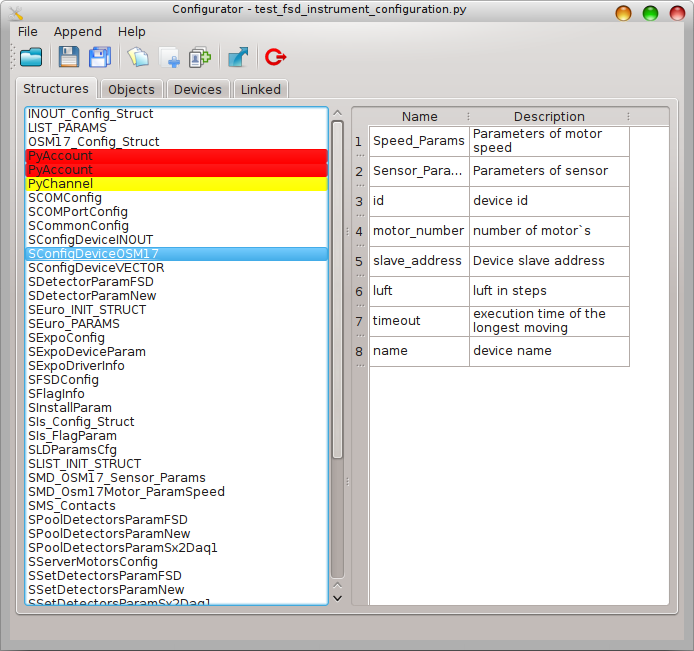Screen dimensions: 694x651
Task: Click the add new page icon
Action: tap(169, 57)
